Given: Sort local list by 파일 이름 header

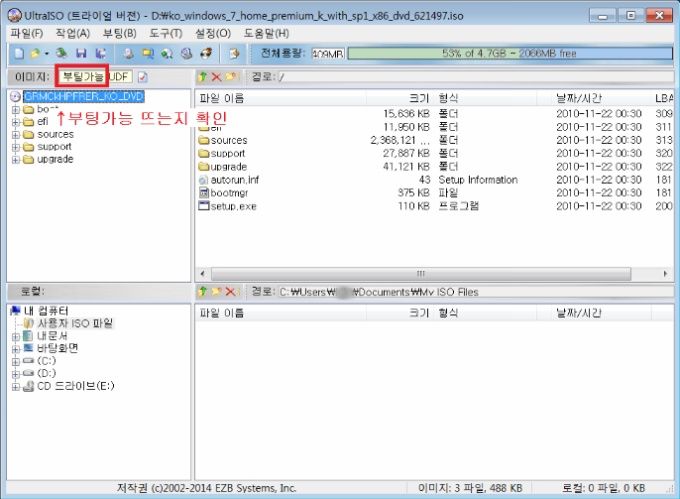Looking at the screenshot, I should pos(280,313).
